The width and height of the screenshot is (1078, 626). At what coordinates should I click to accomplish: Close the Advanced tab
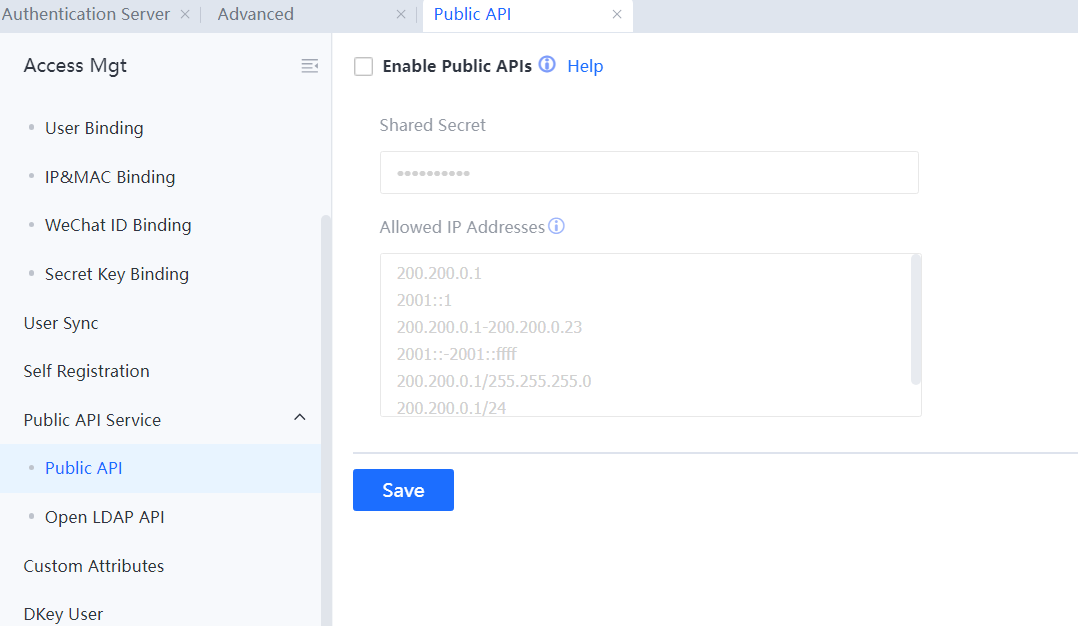click(401, 15)
